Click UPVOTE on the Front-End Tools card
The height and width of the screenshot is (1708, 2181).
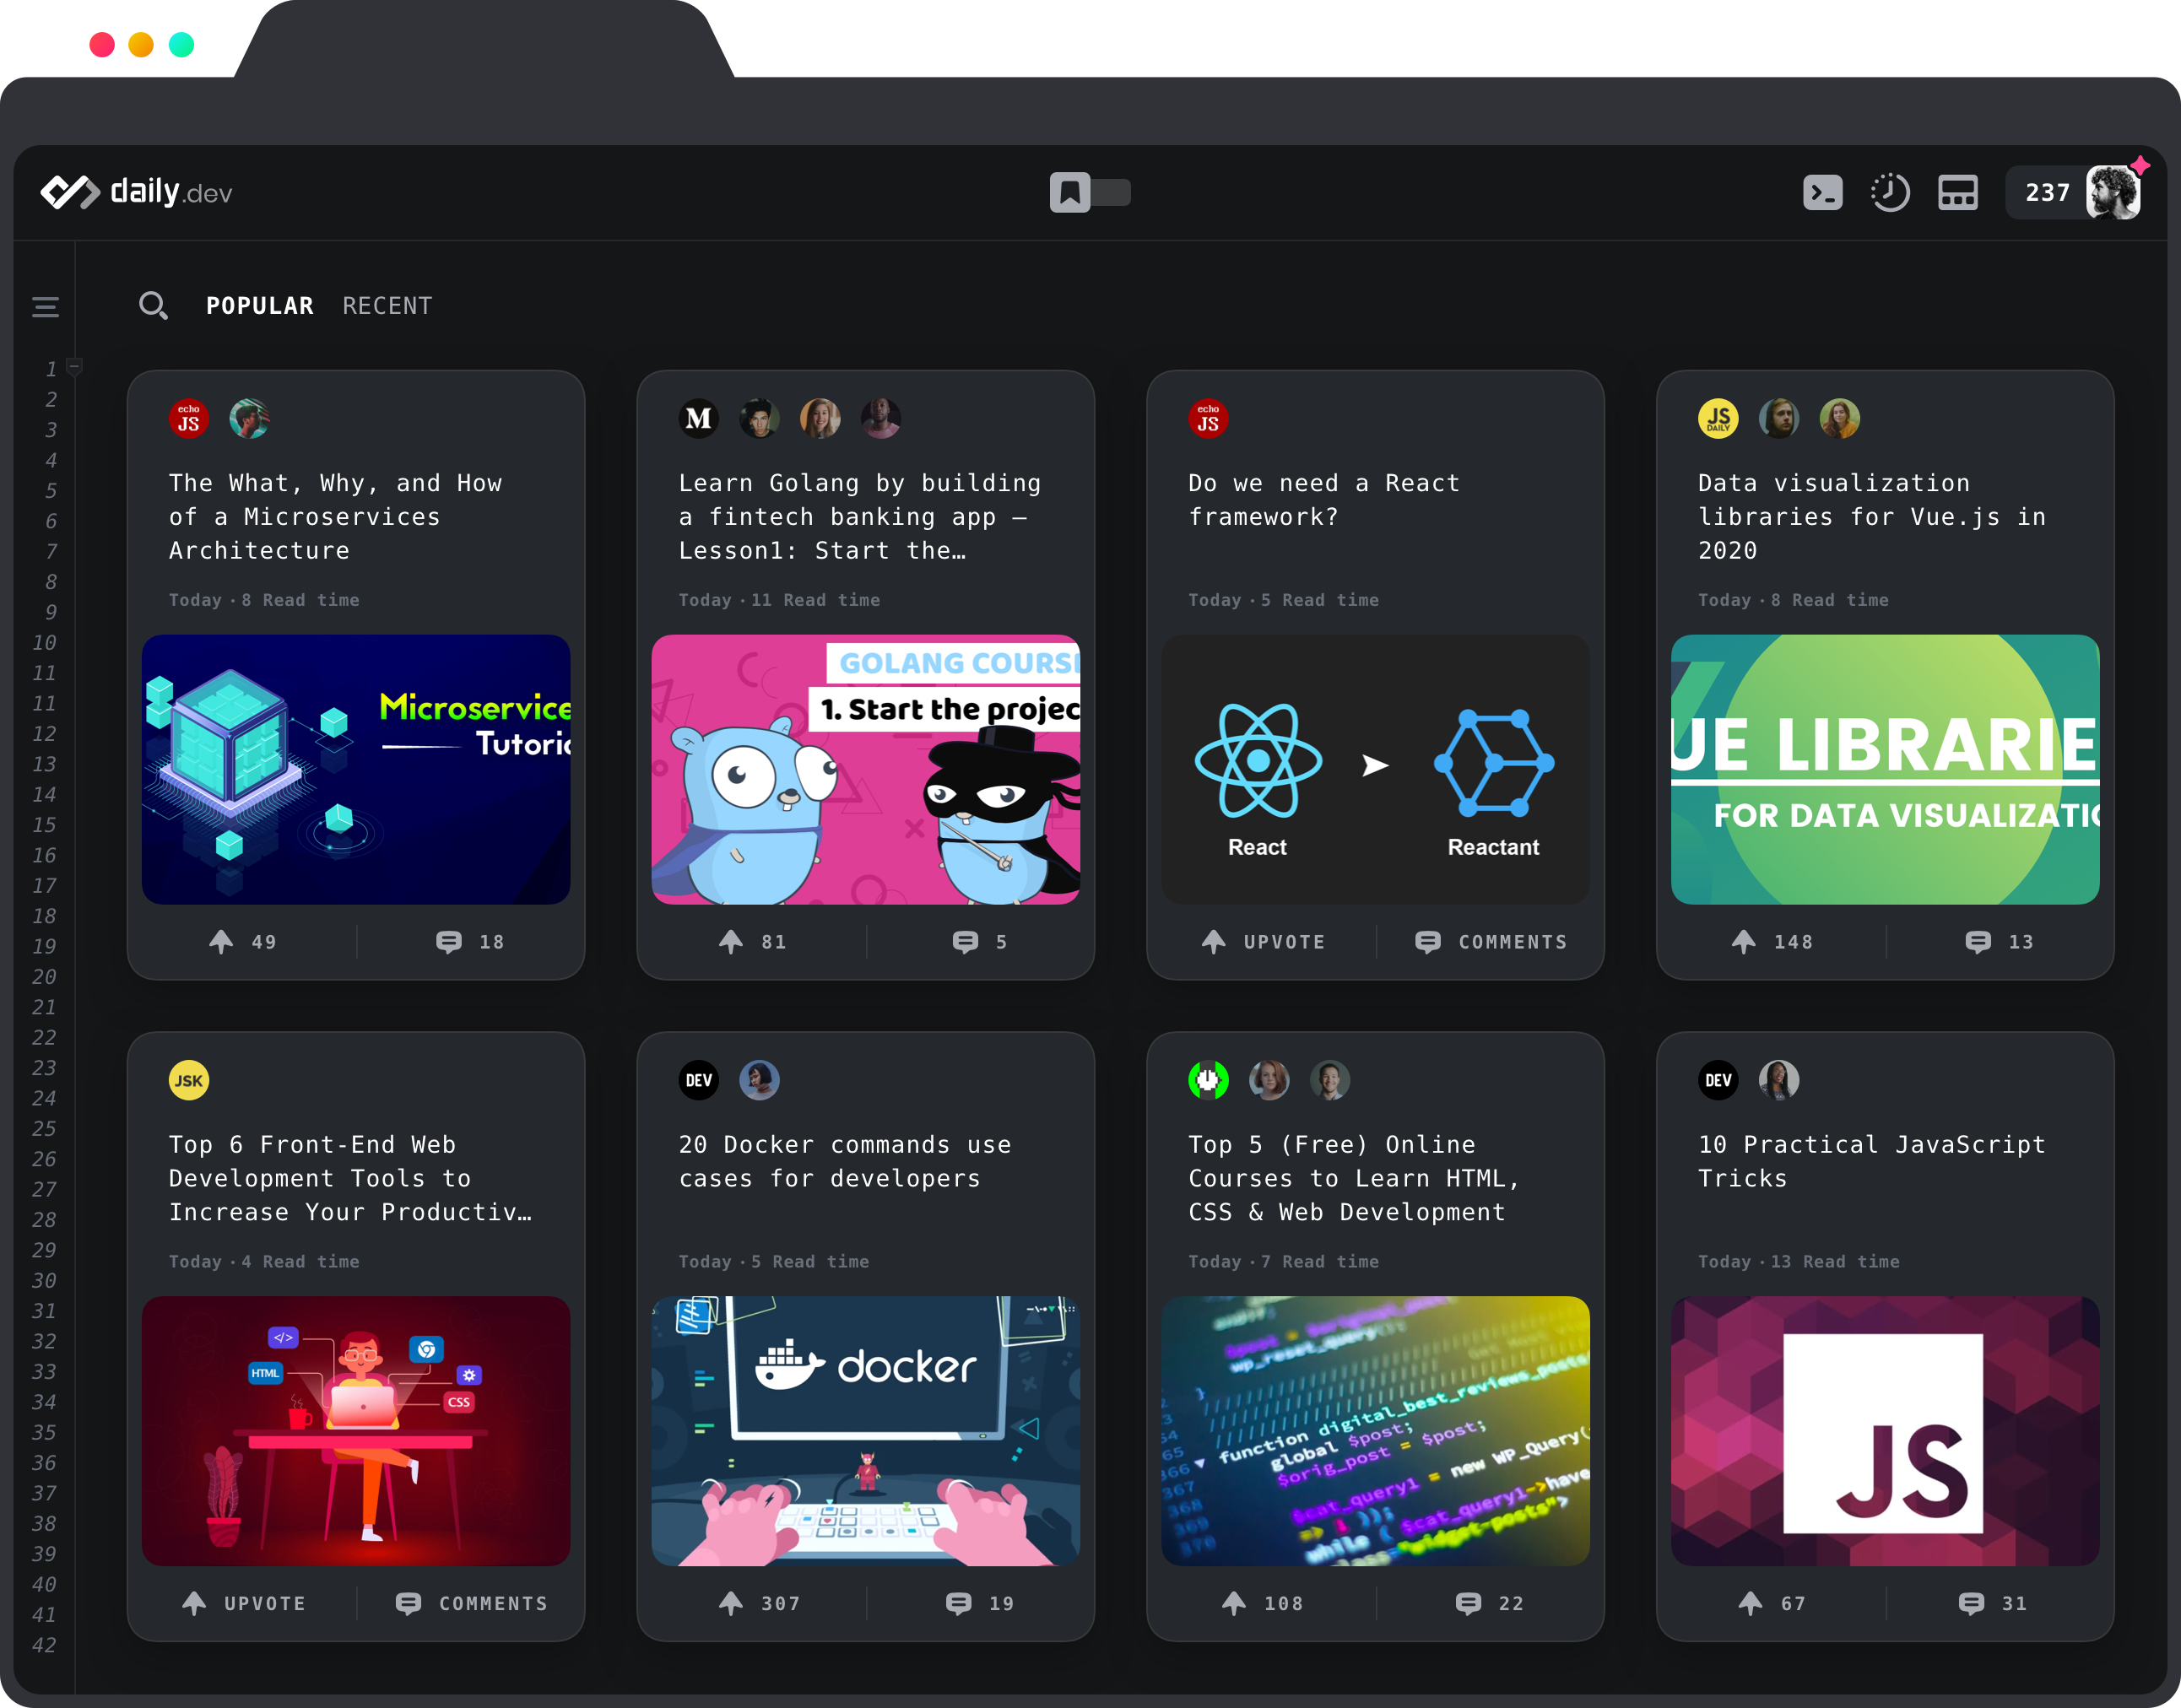coord(243,1604)
